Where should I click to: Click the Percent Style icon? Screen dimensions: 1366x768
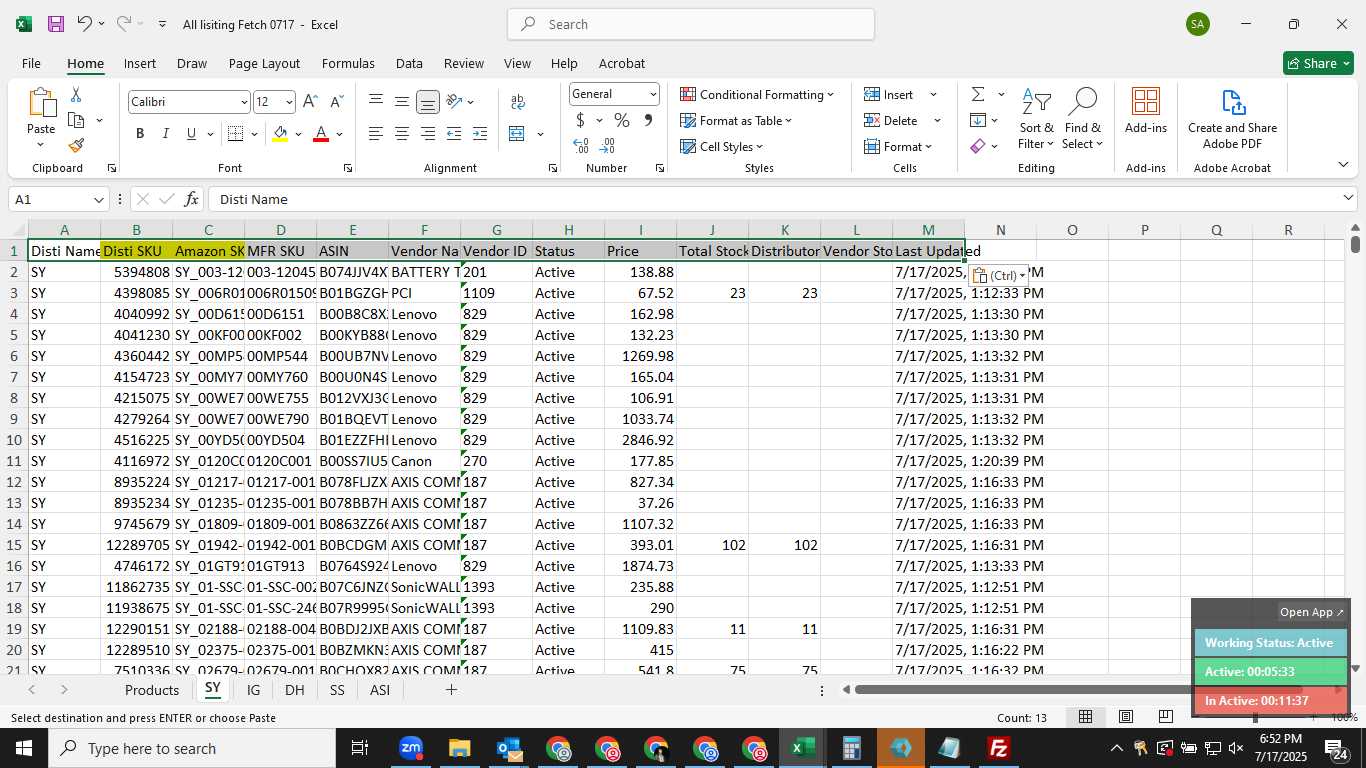[x=622, y=120]
